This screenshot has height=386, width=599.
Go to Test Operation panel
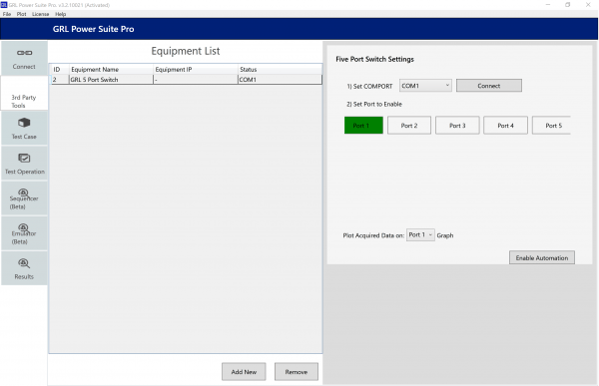(x=24, y=163)
